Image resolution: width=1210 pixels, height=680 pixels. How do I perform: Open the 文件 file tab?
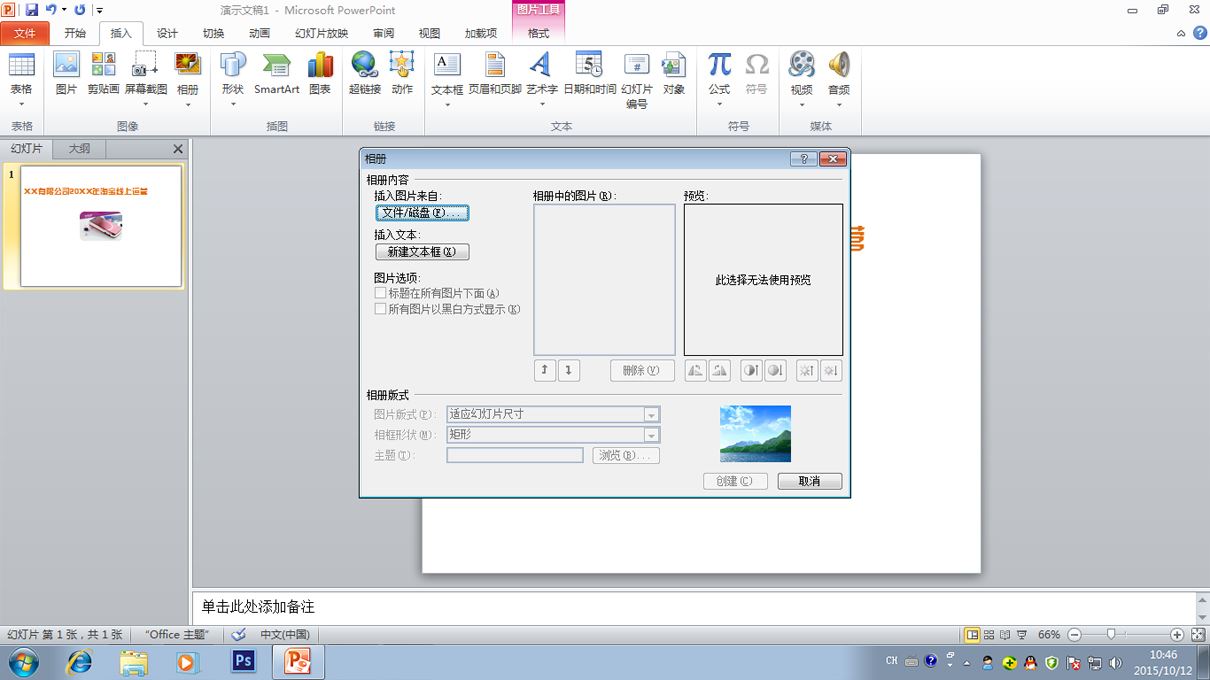click(25, 33)
